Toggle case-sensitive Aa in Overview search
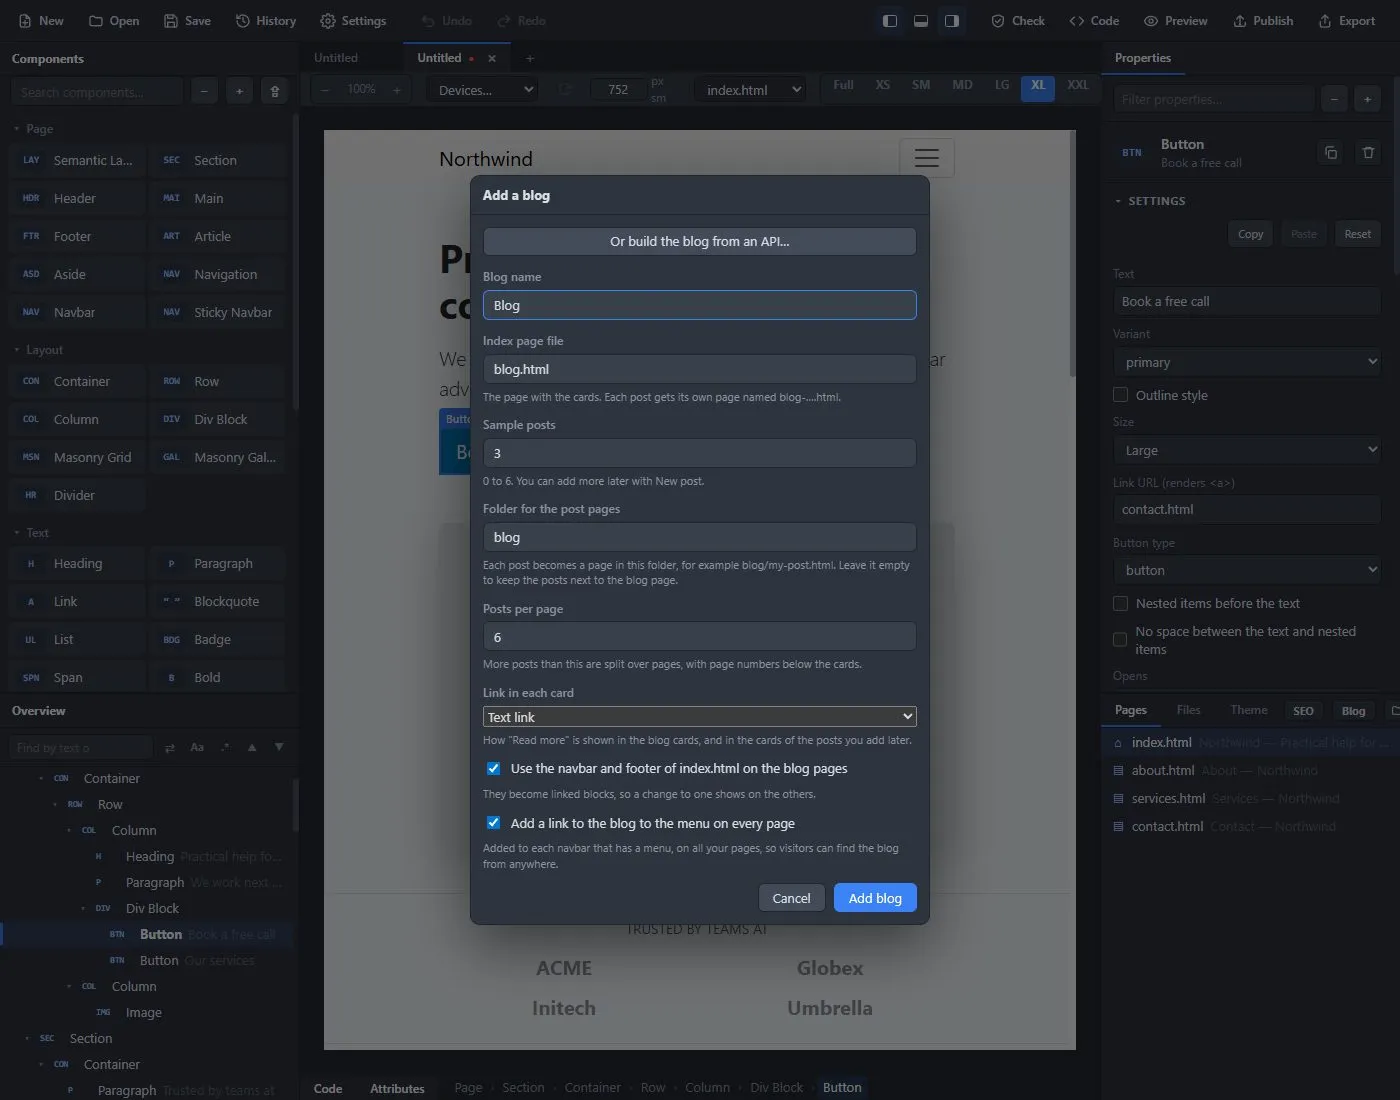 tap(197, 747)
